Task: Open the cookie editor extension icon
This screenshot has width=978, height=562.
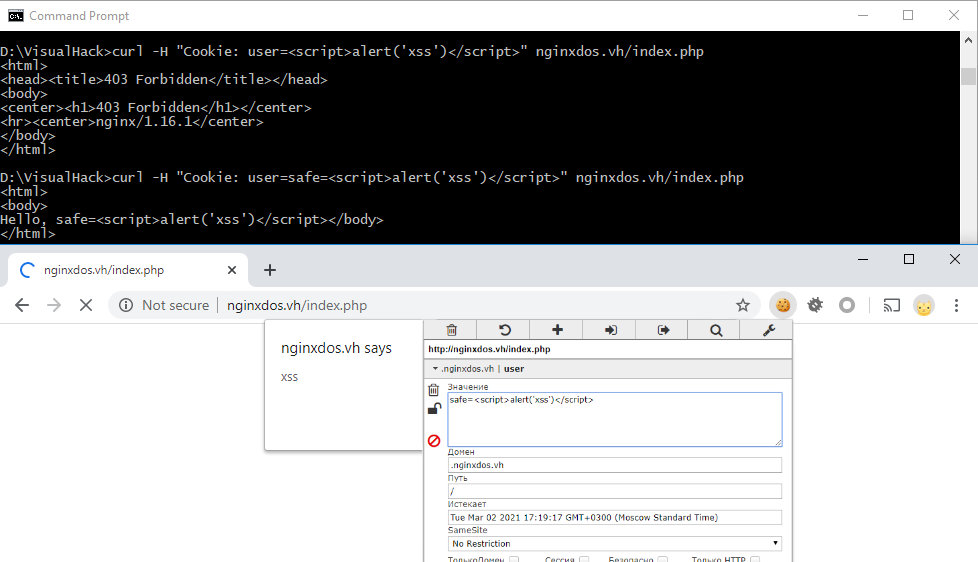Action: pos(783,305)
